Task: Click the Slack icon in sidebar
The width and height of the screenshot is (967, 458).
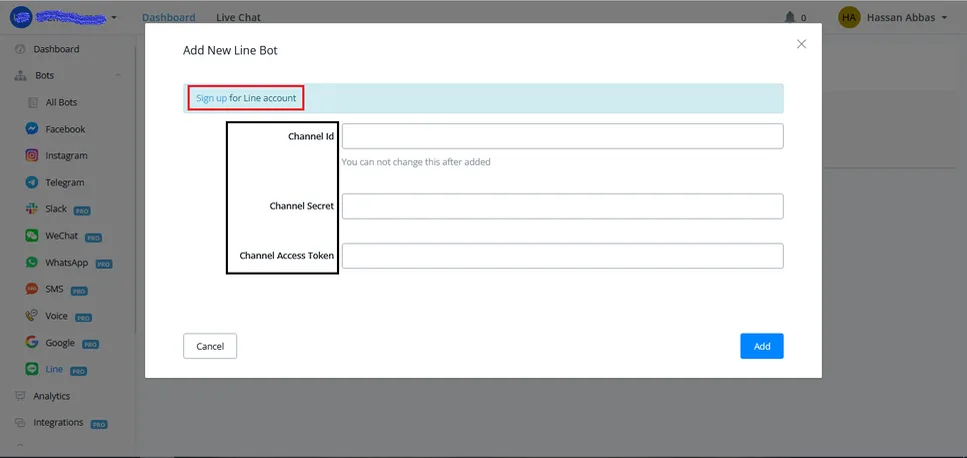Action: click(x=31, y=209)
